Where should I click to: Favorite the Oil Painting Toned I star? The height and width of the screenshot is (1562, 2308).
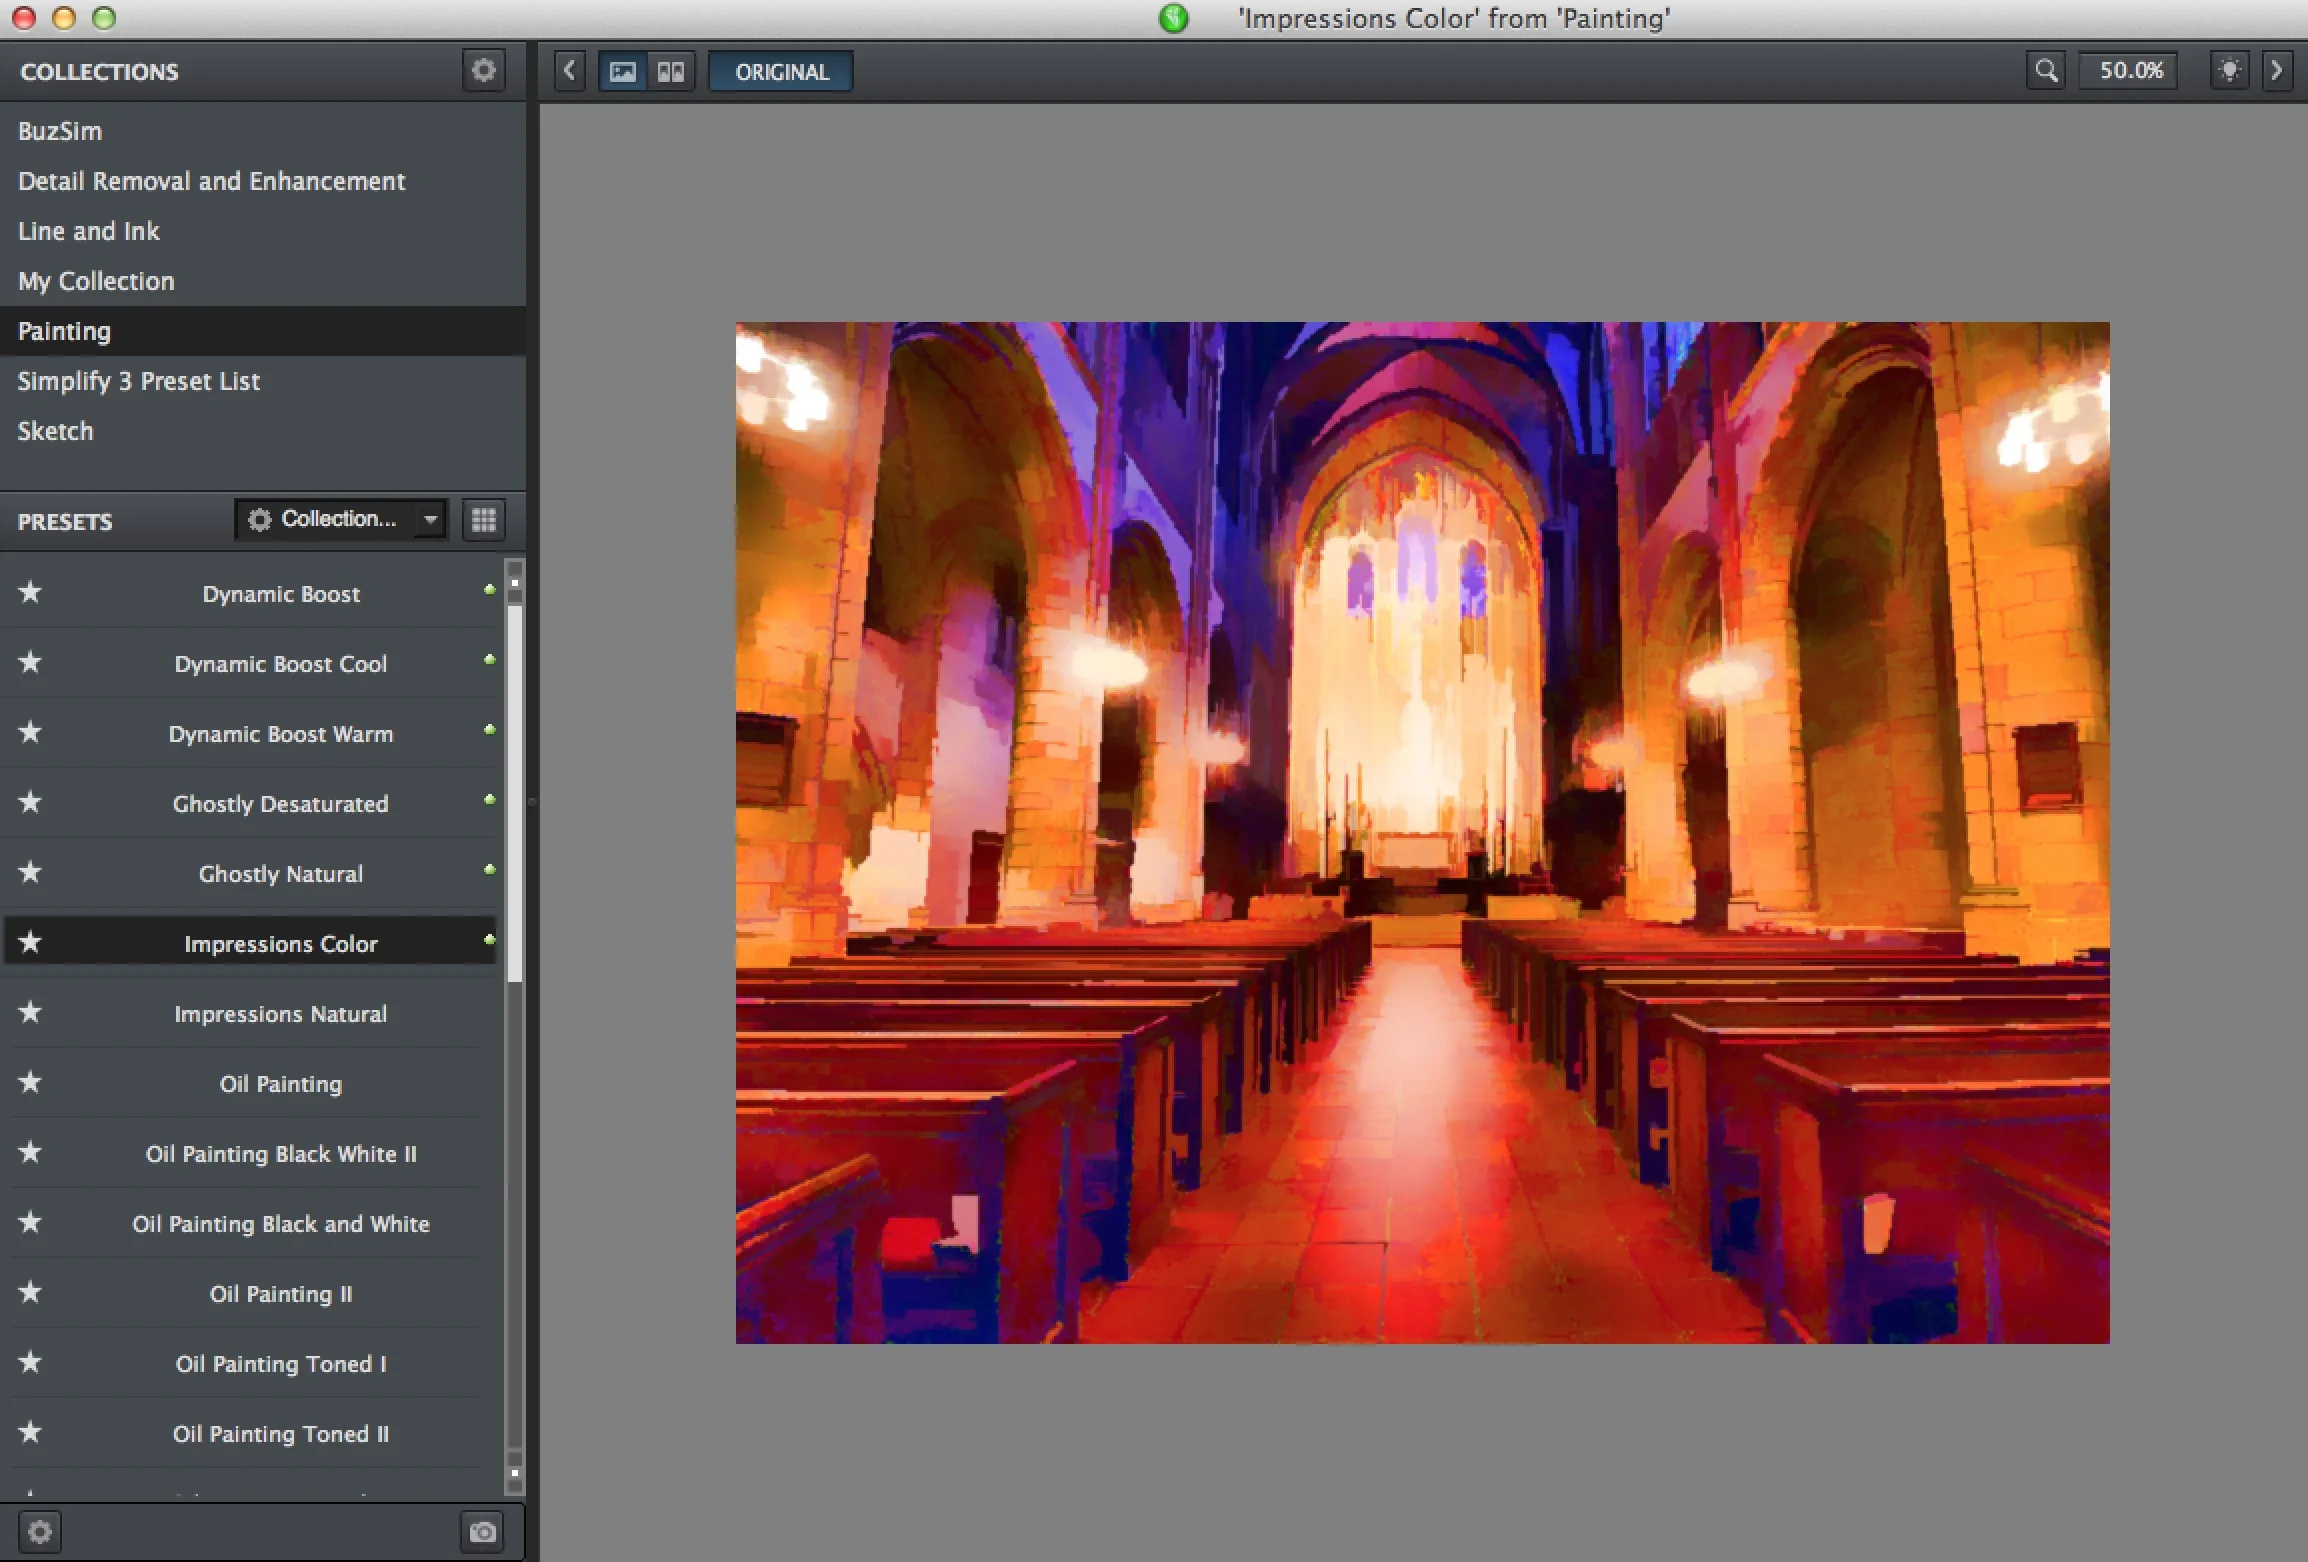point(30,1362)
